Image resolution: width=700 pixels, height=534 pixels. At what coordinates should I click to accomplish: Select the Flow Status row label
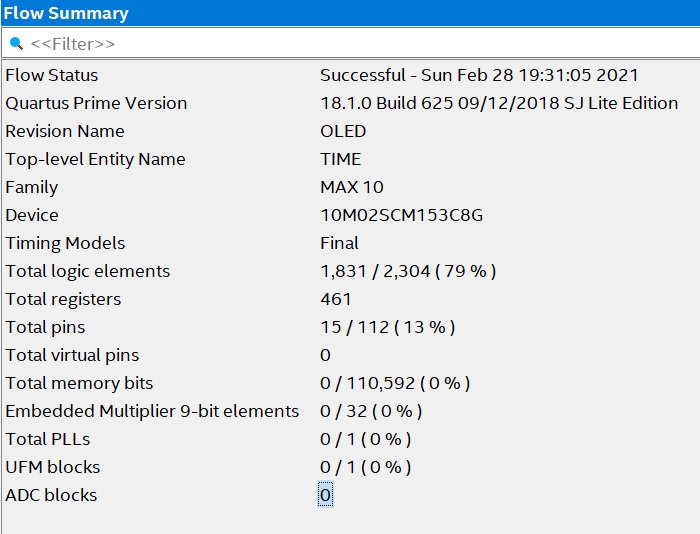click(x=52, y=75)
